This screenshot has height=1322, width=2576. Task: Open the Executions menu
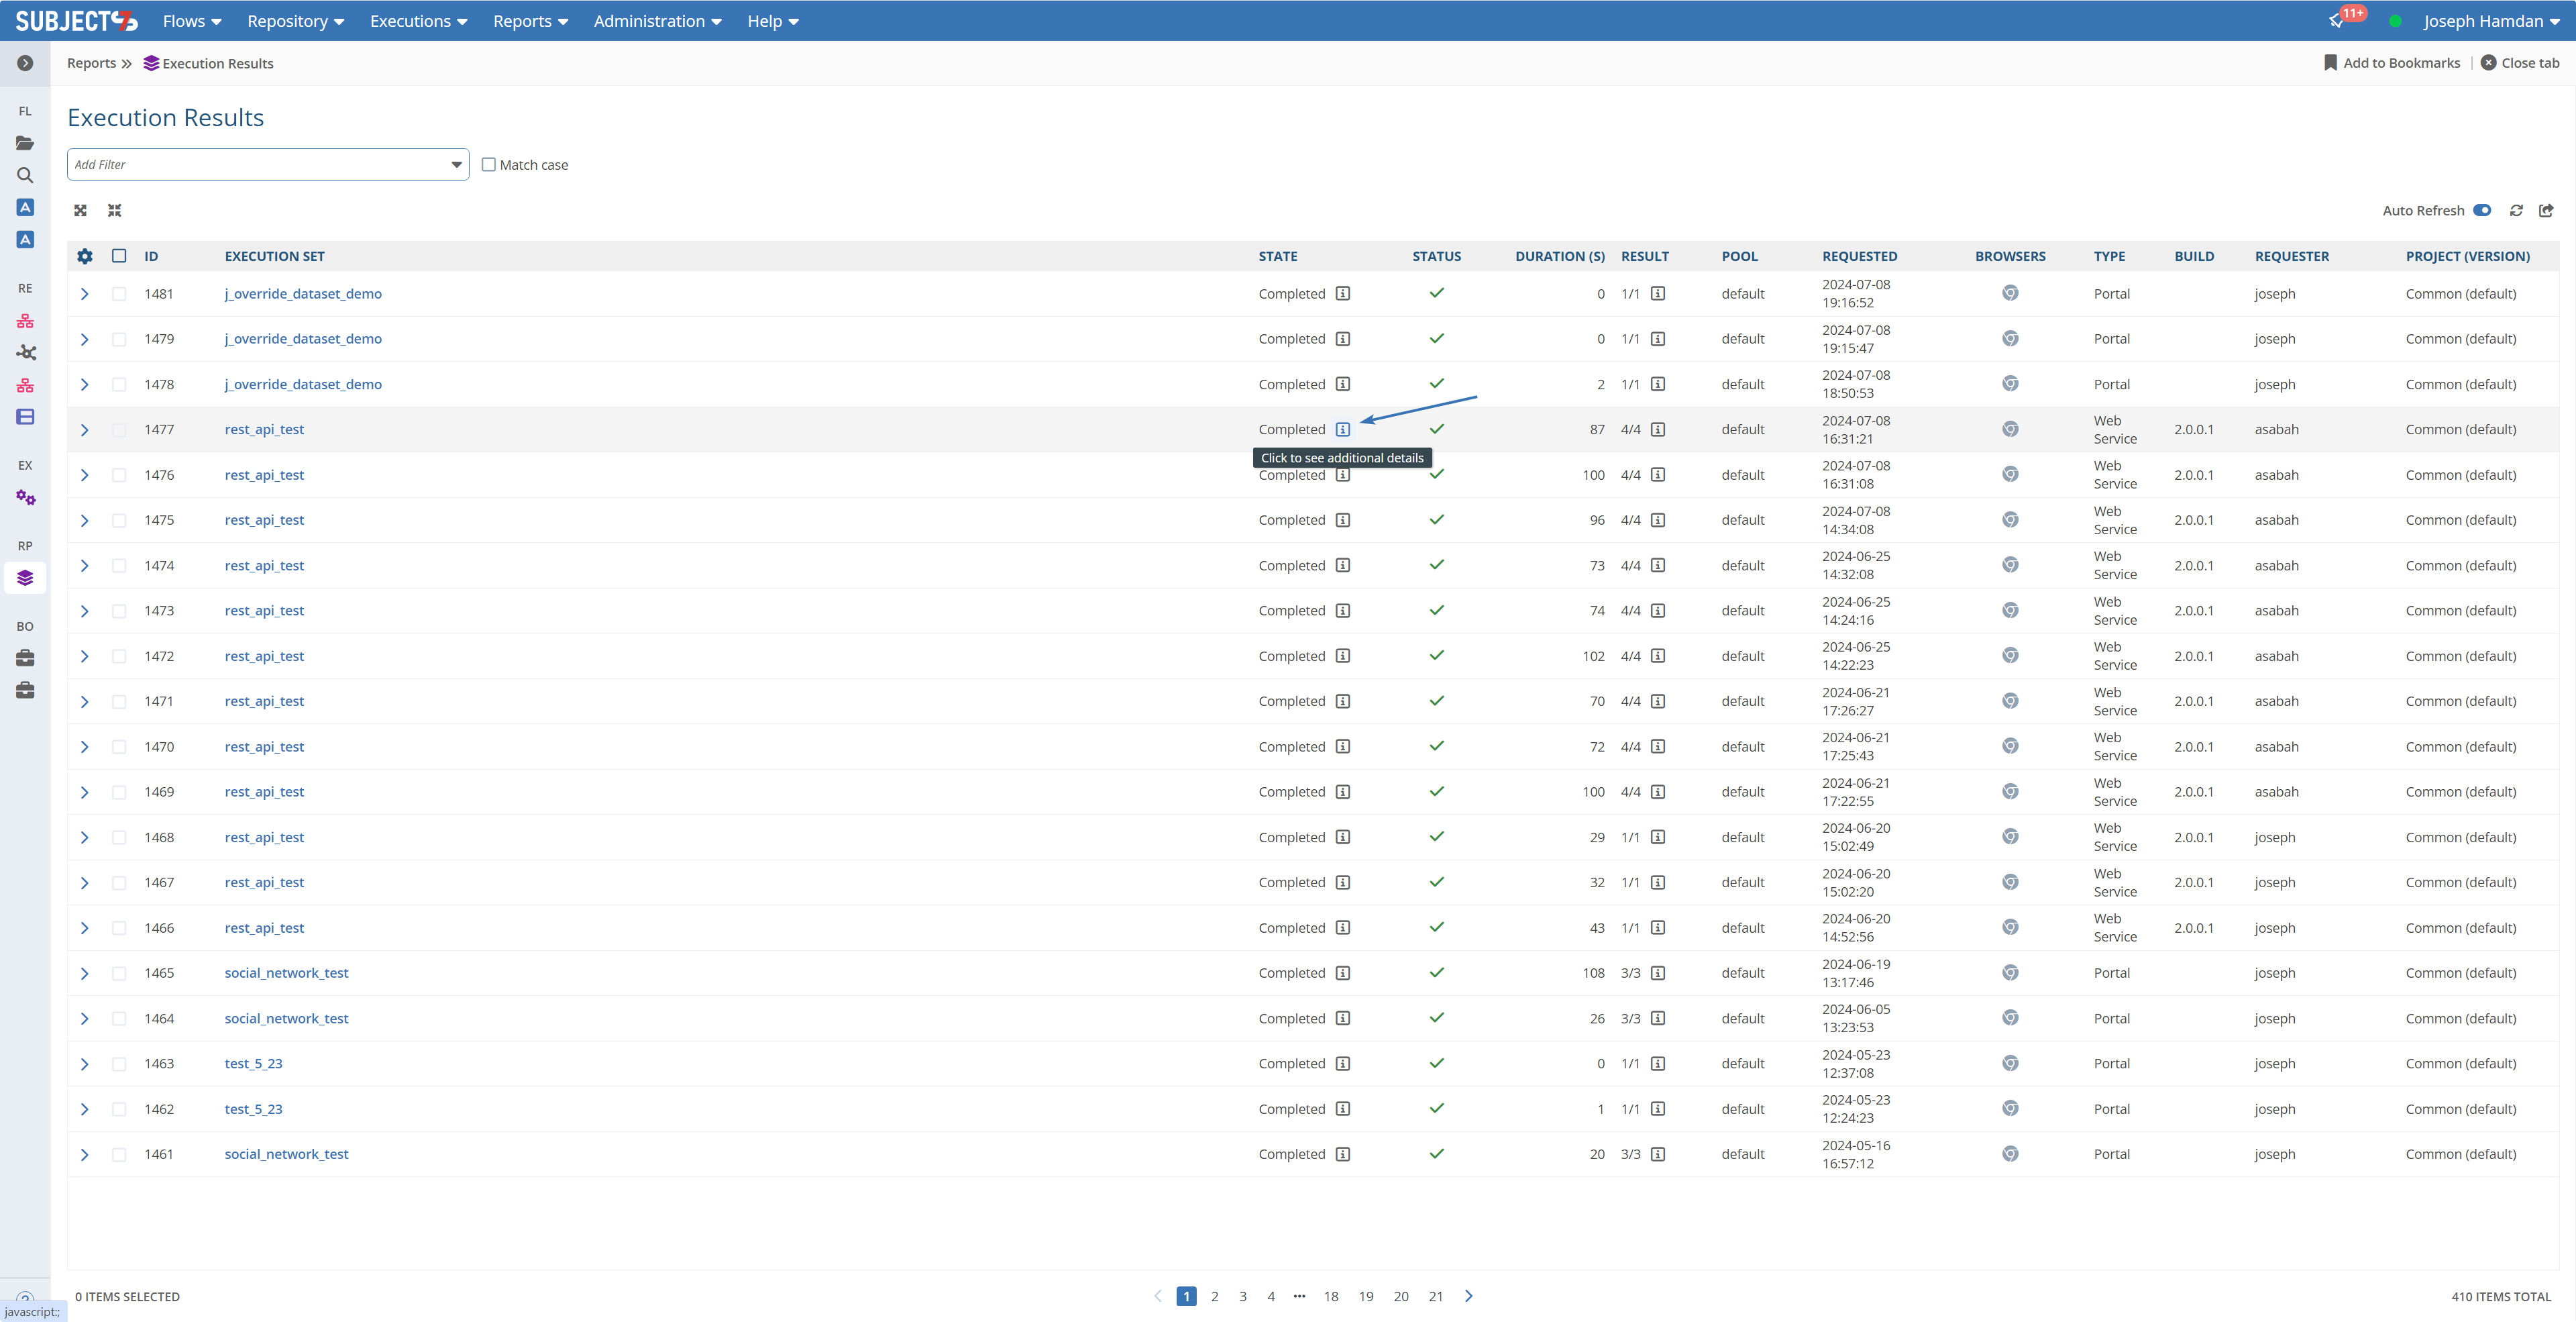point(418,21)
